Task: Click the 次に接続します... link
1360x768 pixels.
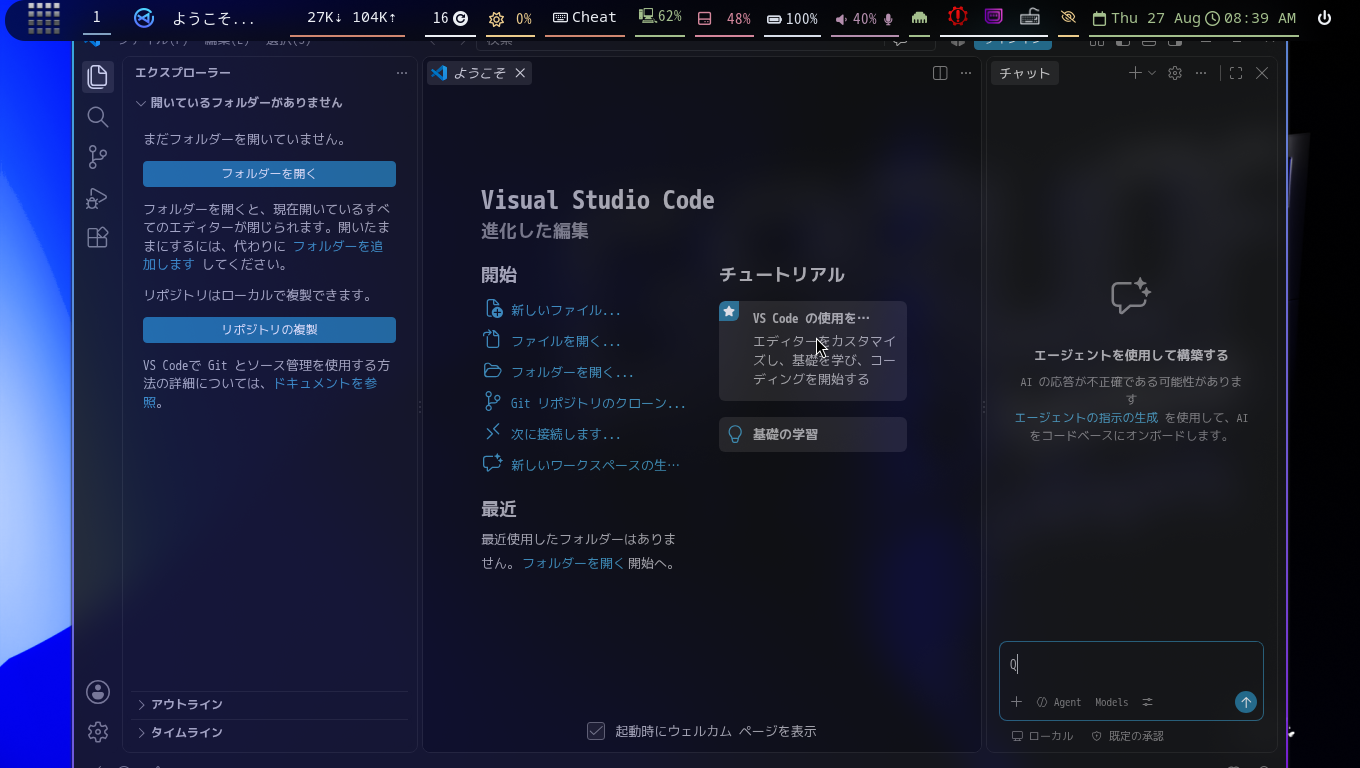Action: (566, 434)
